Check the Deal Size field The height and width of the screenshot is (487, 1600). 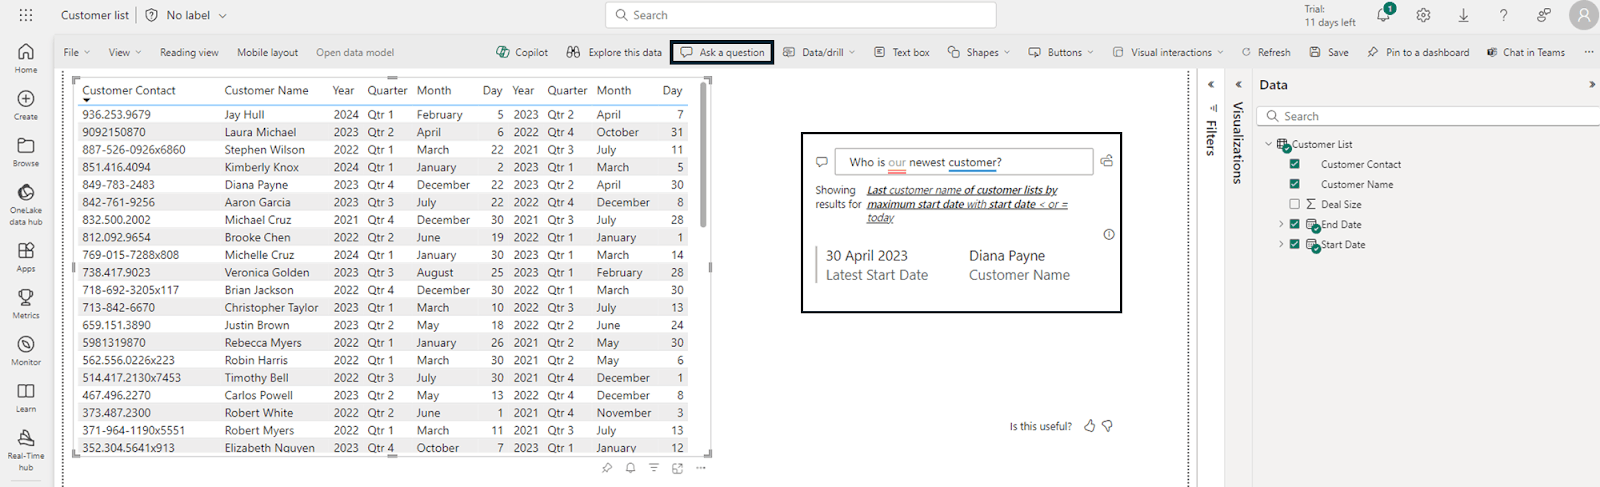[x=1295, y=204]
